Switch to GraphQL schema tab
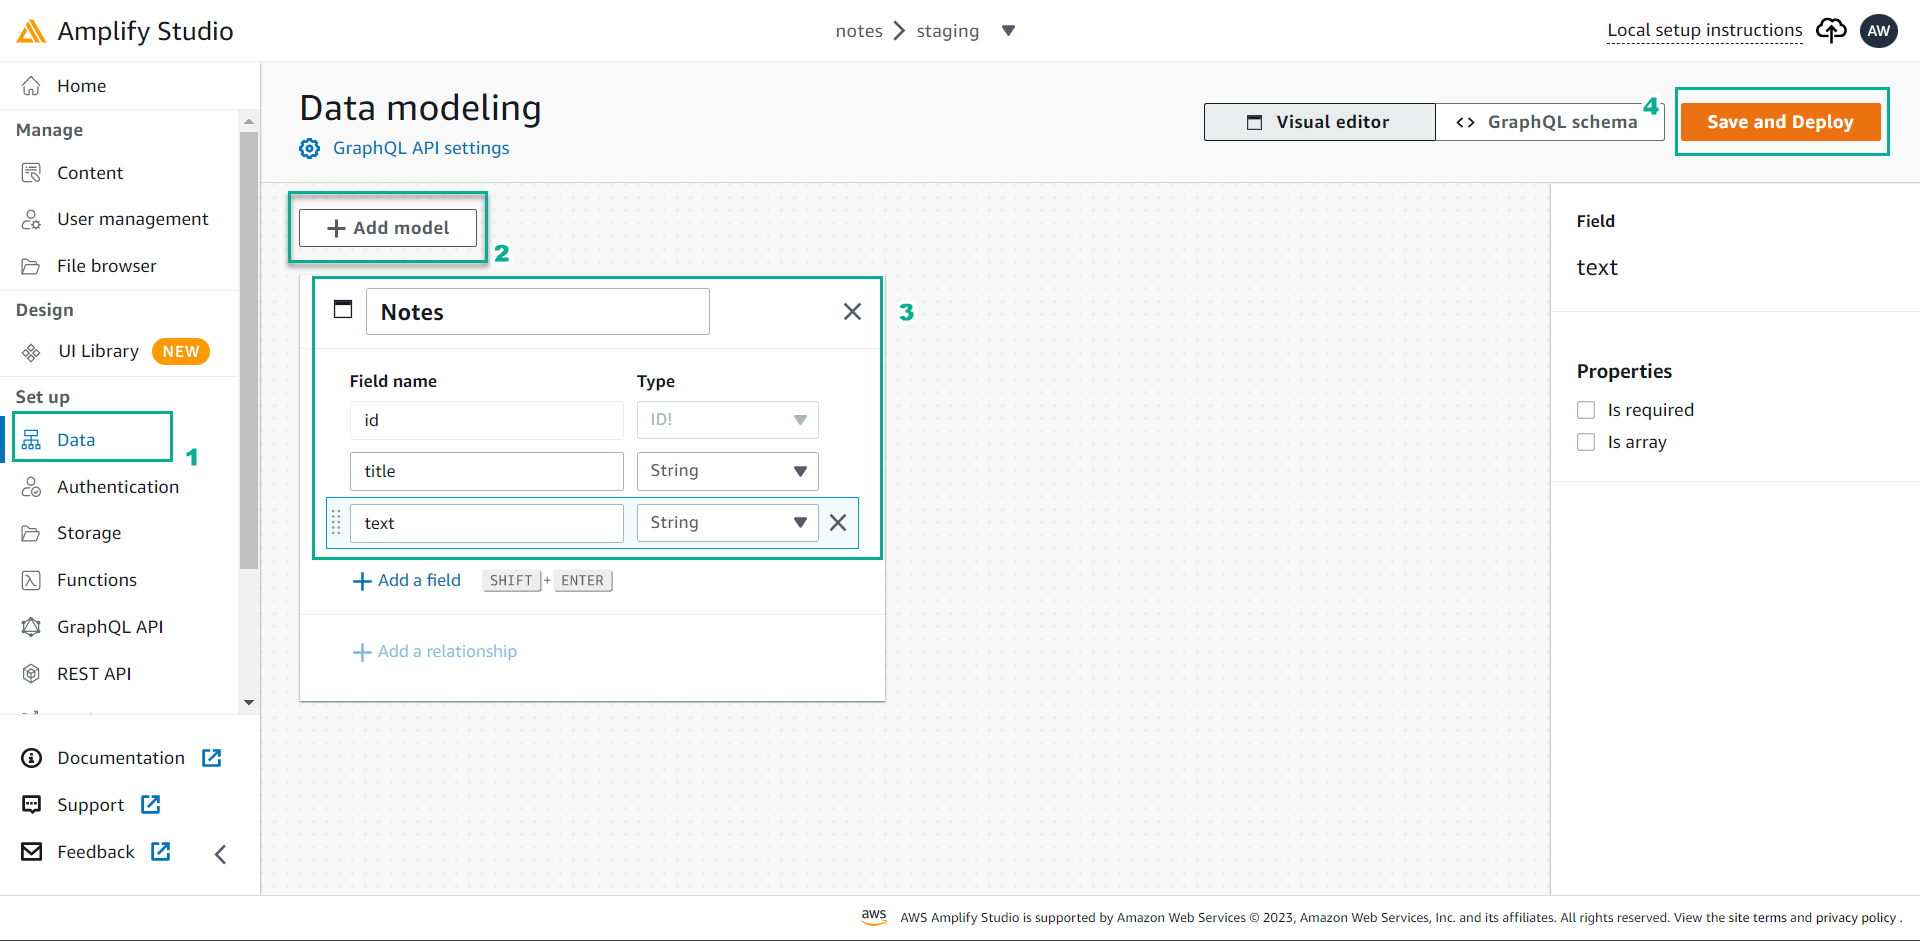 click(1550, 122)
